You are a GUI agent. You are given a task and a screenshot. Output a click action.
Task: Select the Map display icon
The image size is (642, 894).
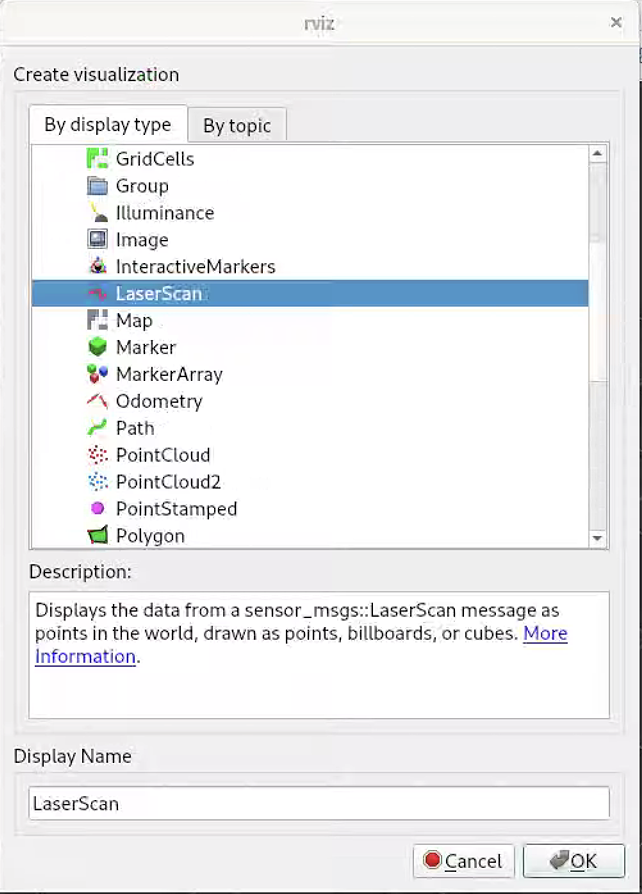[x=97, y=321]
